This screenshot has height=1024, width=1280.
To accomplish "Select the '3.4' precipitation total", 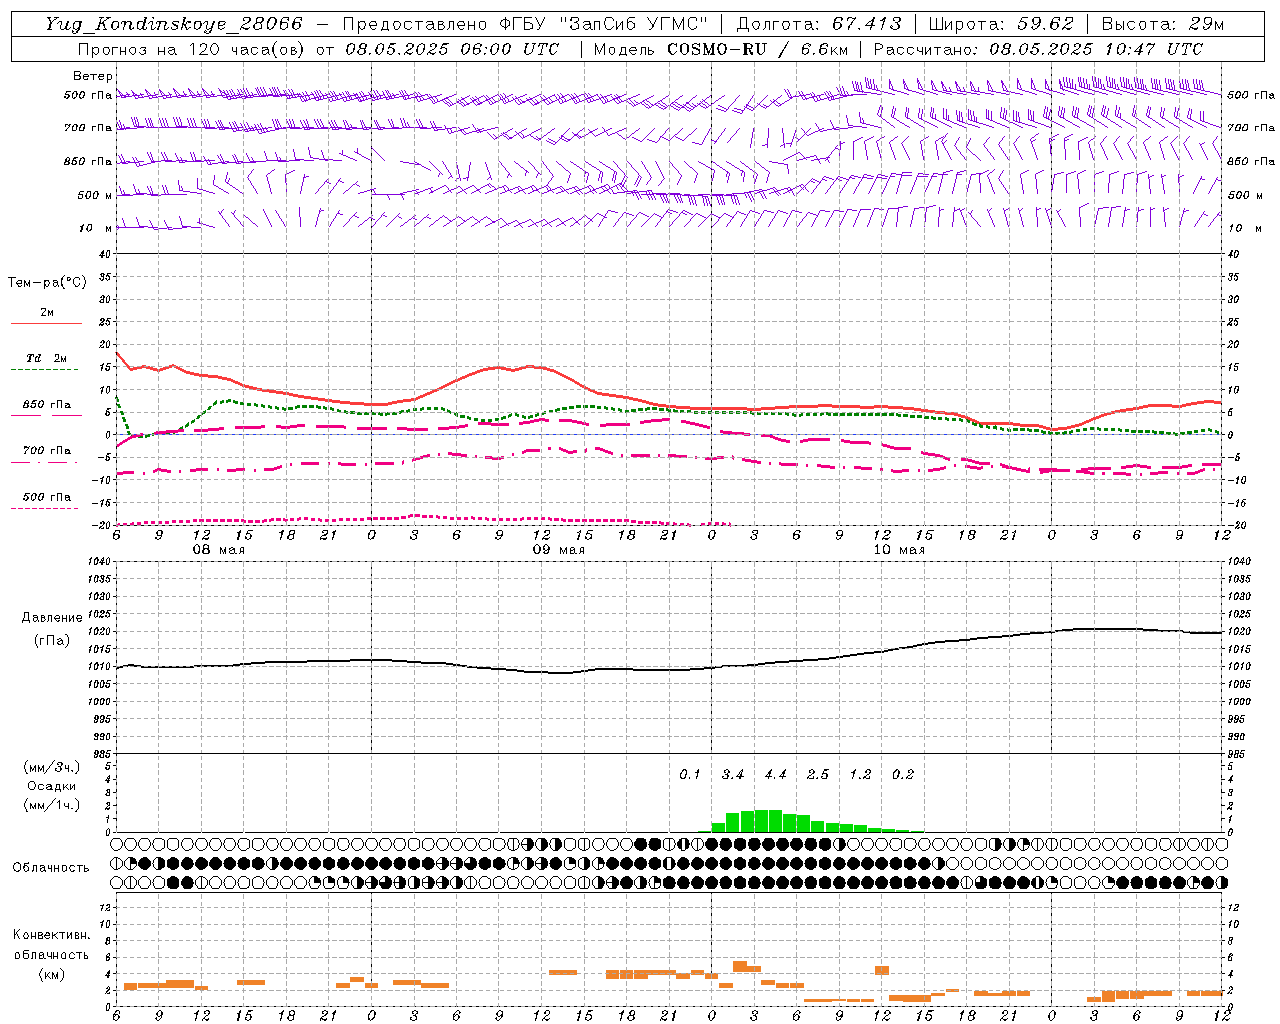I will [x=733, y=774].
